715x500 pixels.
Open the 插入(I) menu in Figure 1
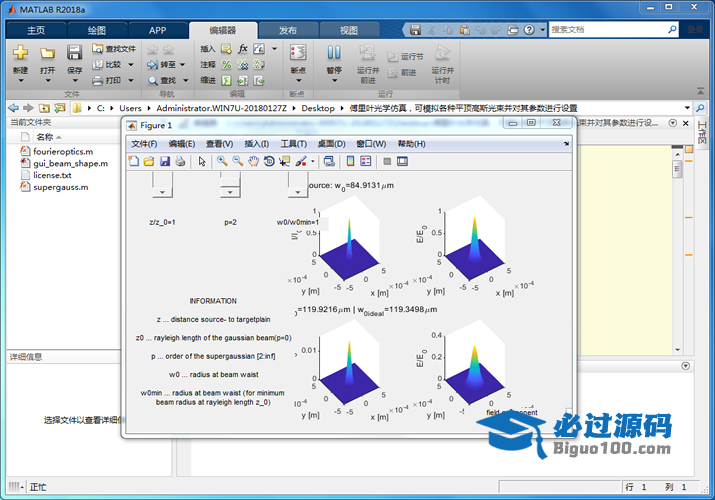click(256, 144)
